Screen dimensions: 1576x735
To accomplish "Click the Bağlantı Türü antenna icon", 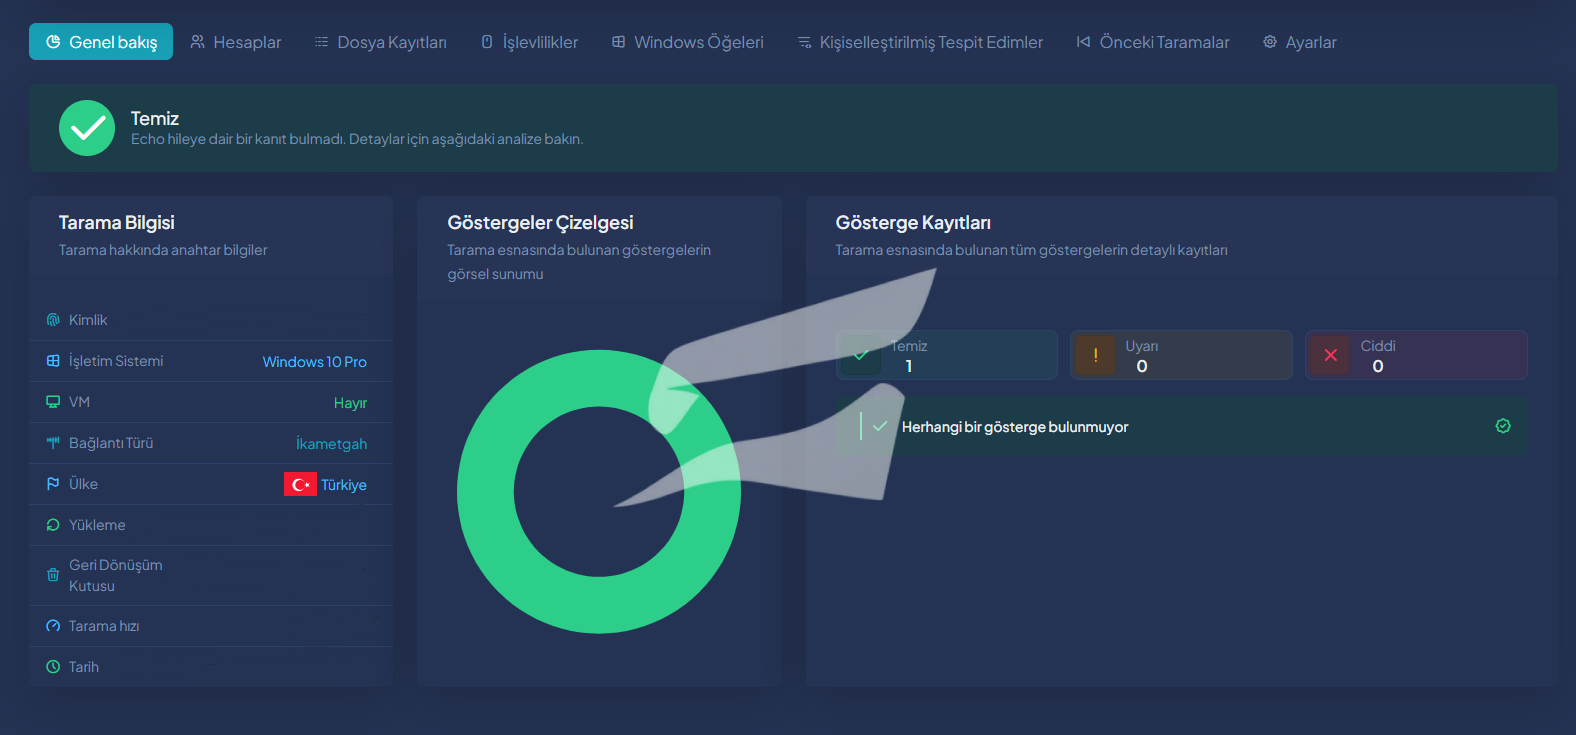I will click(53, 443).
